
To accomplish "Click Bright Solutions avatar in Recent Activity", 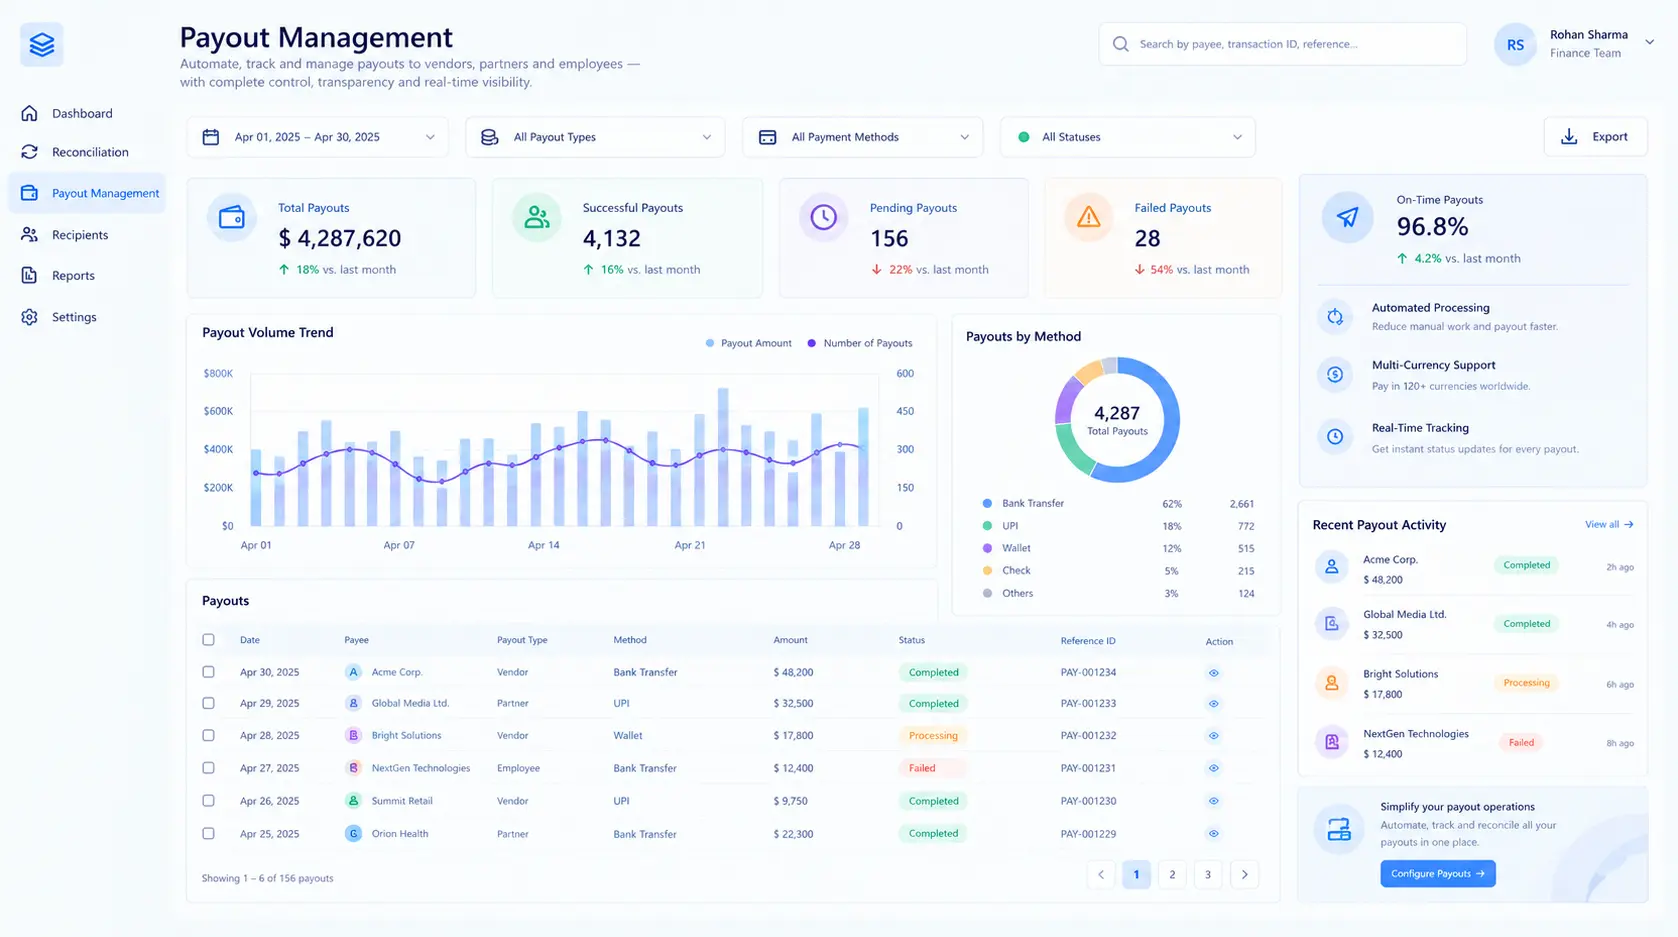I will click(1332, 683).
